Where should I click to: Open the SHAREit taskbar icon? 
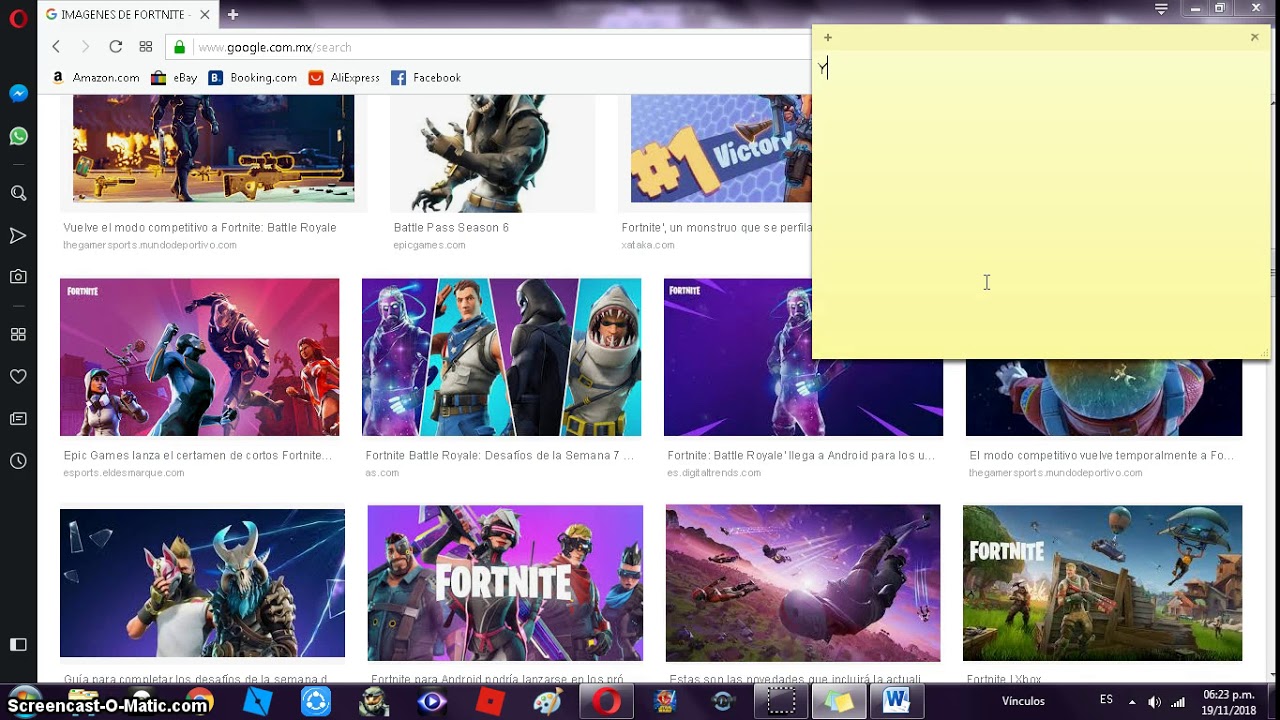[x=316, y=701]
